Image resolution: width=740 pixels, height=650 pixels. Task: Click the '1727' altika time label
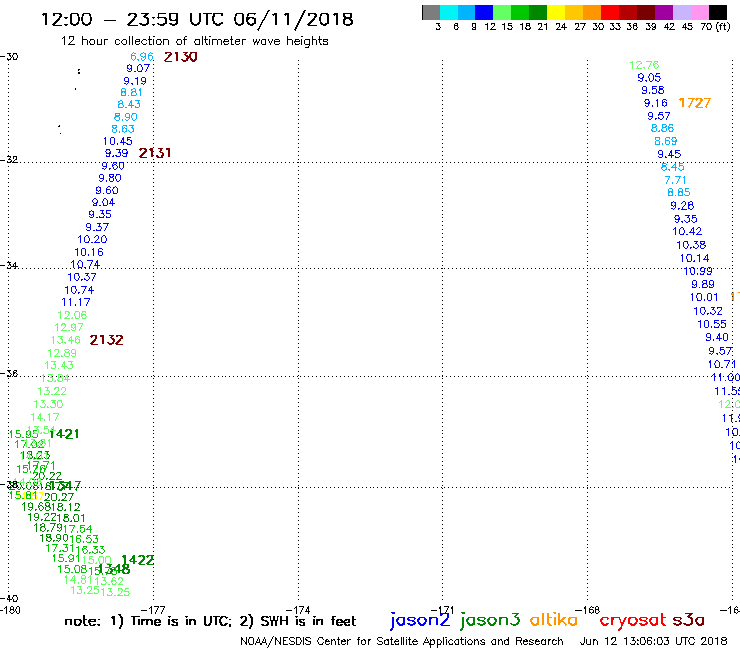point(695,103)
